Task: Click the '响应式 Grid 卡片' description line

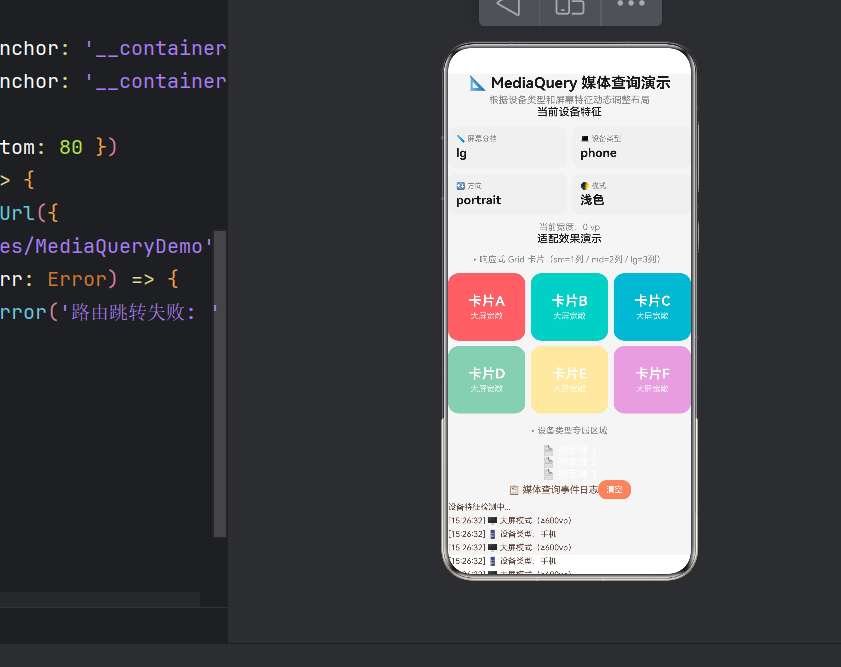Action: pos(567,260)
